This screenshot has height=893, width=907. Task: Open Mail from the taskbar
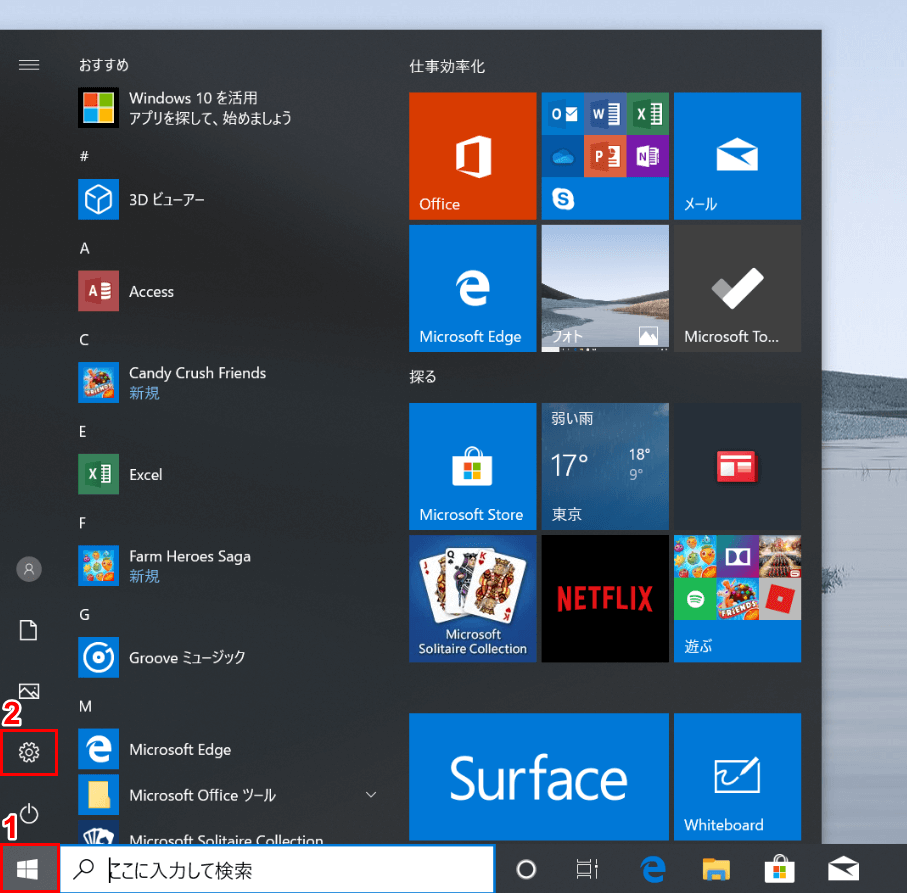pos(843,869)
